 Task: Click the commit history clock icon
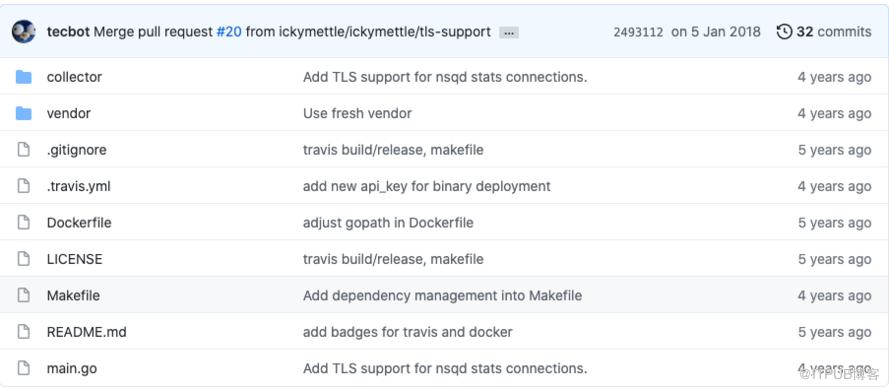[784, 32]
